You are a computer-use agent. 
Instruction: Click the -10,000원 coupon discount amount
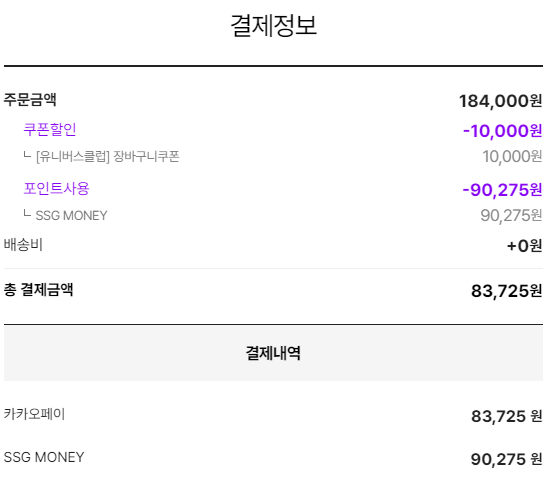tap(503, 131)
